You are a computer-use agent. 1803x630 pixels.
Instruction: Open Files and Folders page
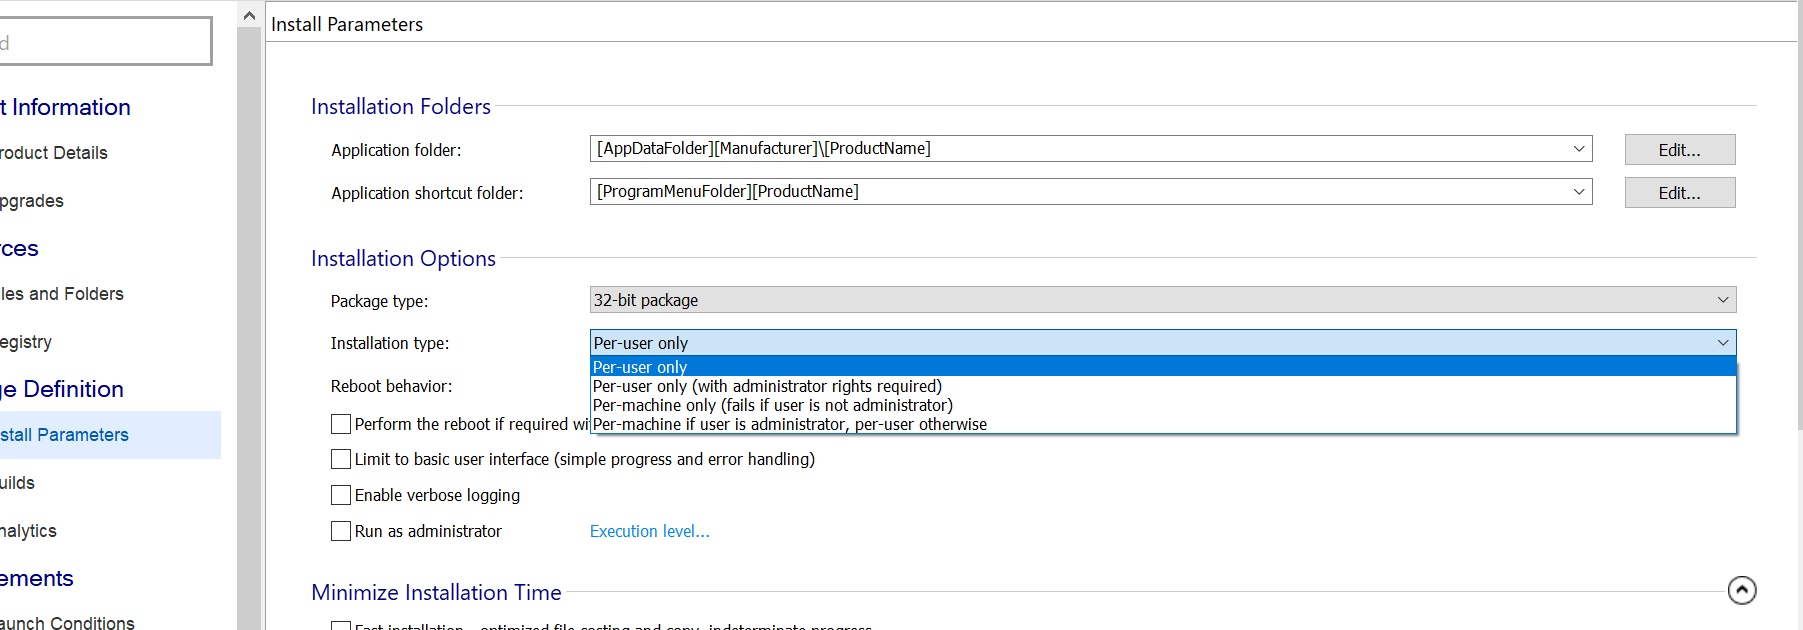[x=62, y=294]
